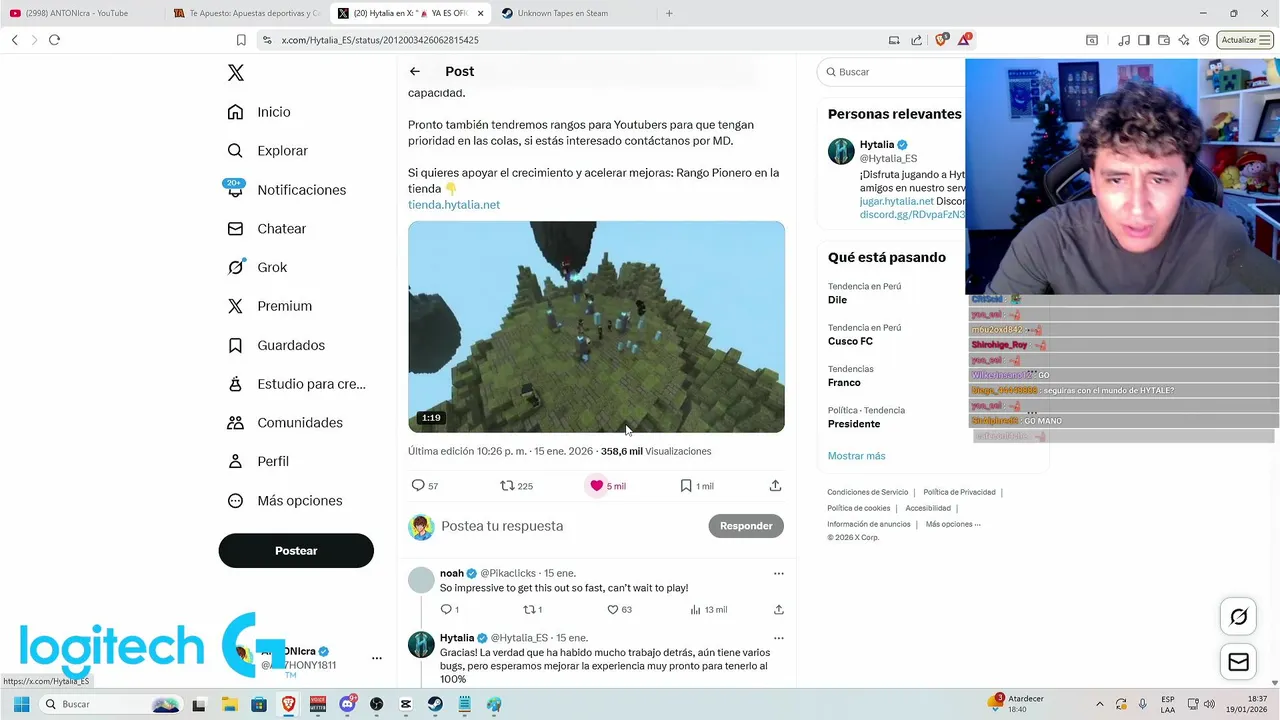Open the jugar.hytalia.net link
Viewport: 1280px width, 720px height.
(x=896, y=201)
